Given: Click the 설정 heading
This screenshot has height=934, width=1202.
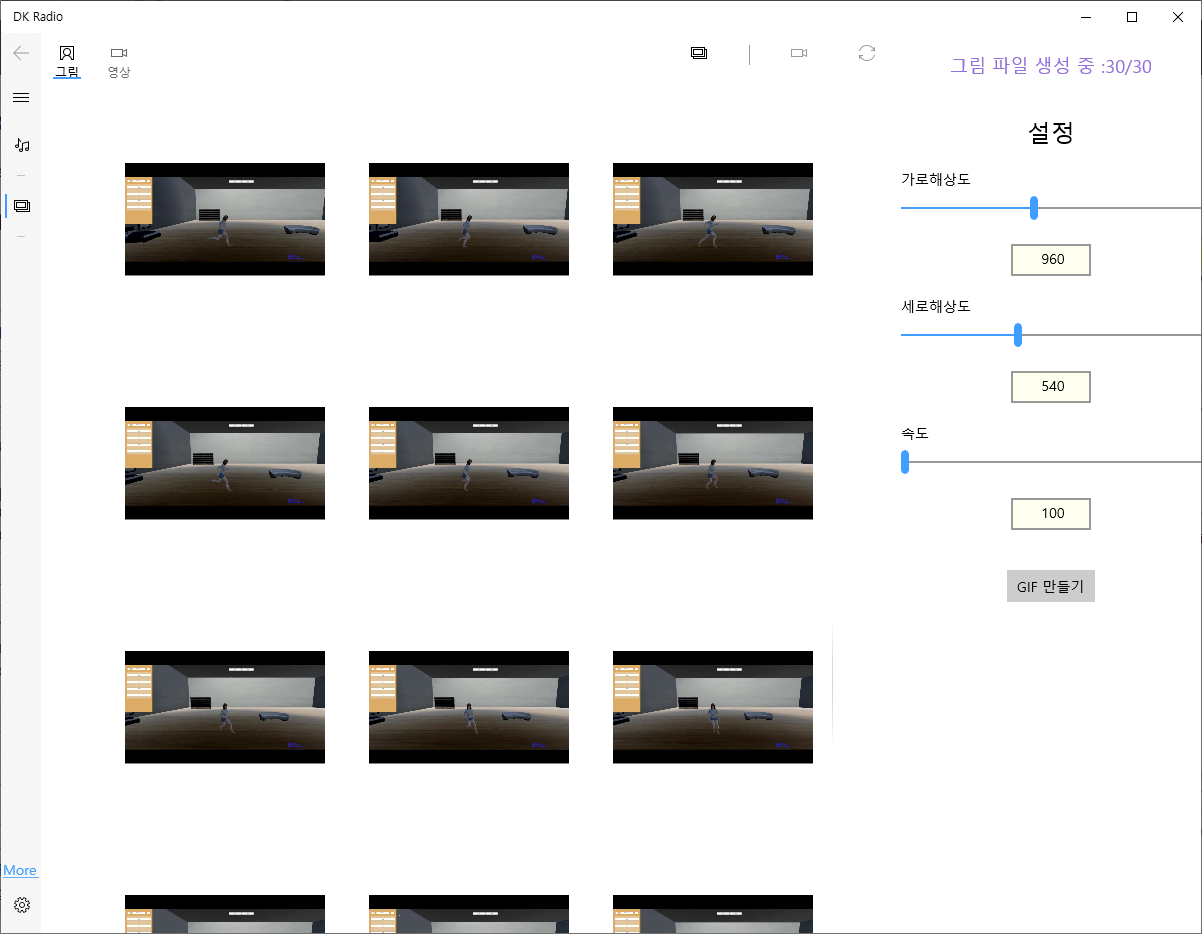Looking at the screenshot, I should pos(1051,132).
